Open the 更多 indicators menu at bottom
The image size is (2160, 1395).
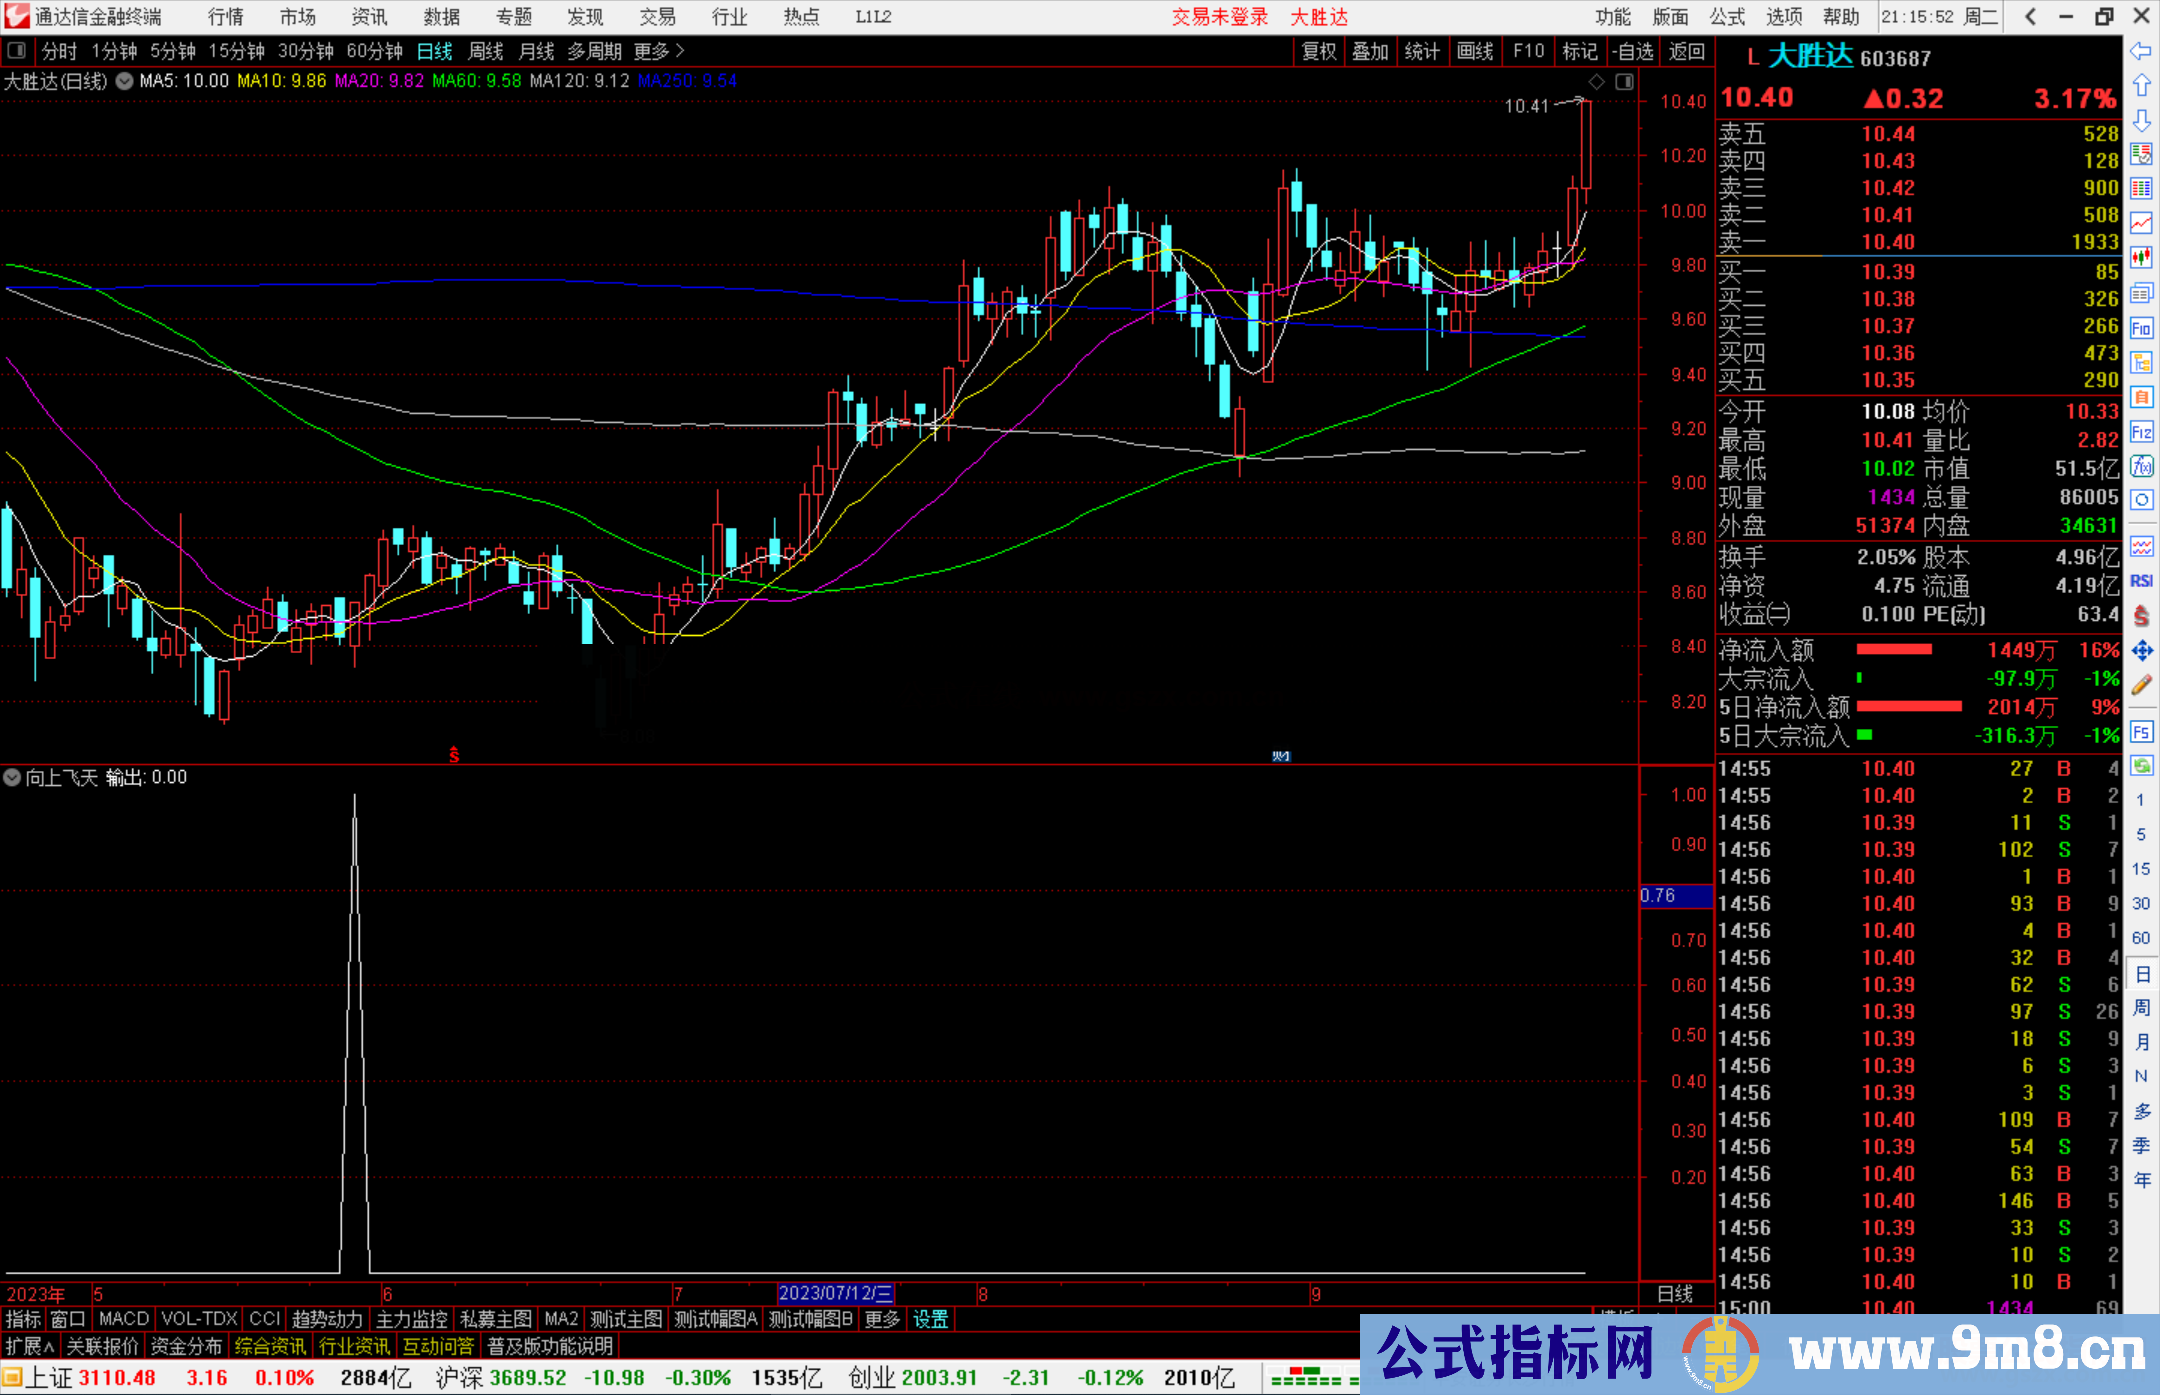coord(882,1319)
